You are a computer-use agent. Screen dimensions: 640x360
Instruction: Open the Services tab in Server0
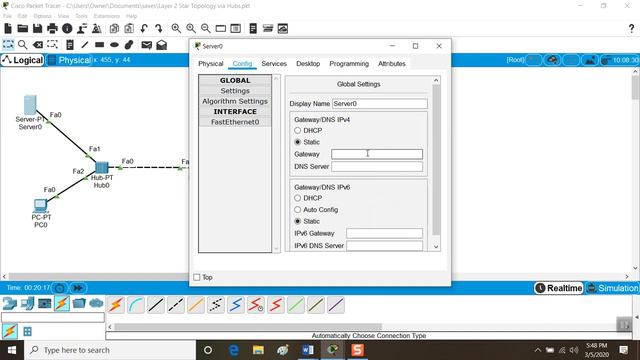pos(274,64)
